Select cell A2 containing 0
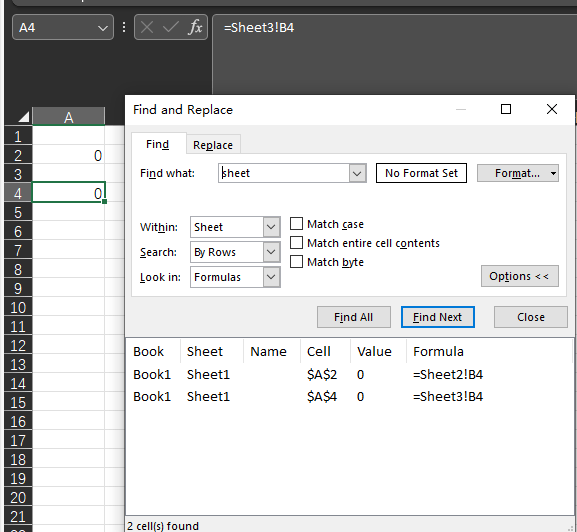This screenshot has height=532, width=577. (69, 155)
